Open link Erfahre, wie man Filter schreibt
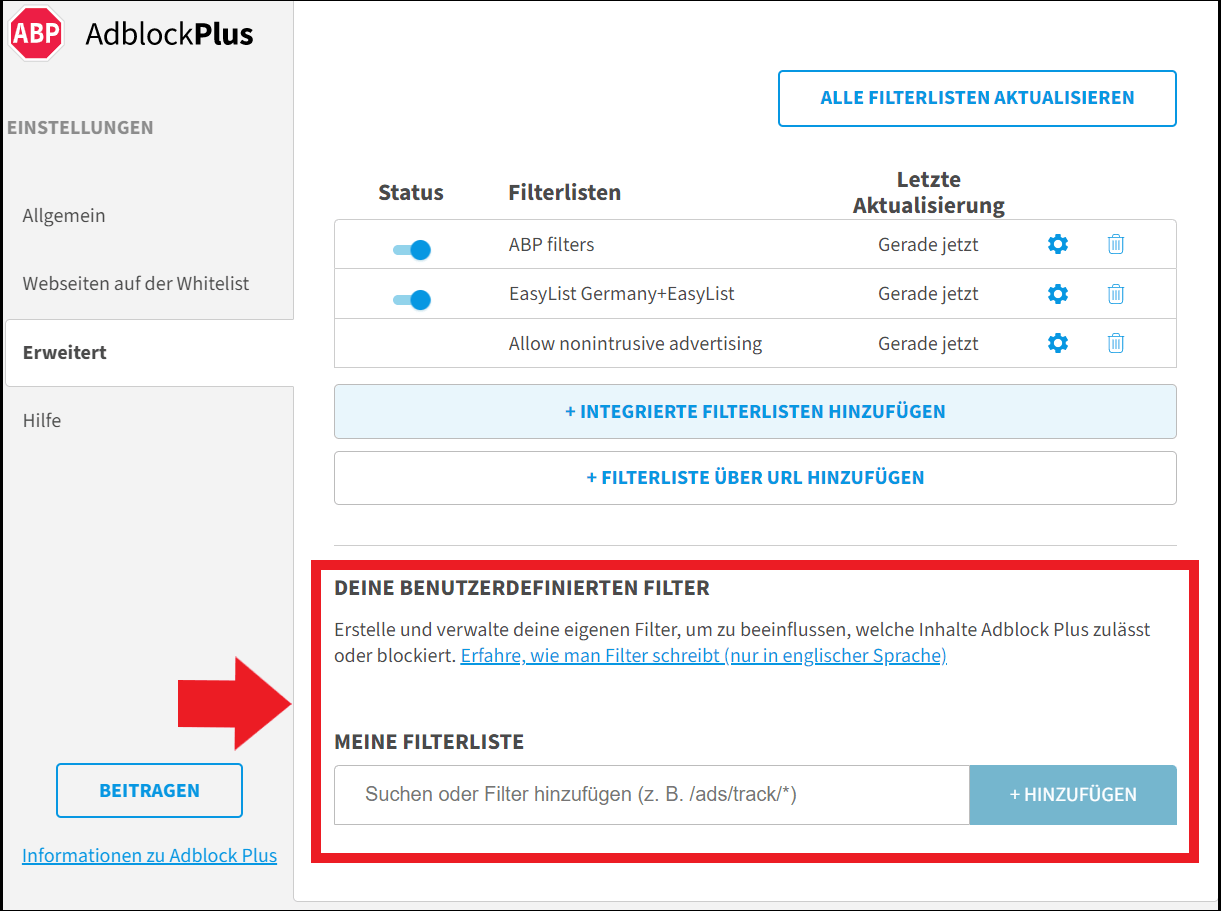 click(x=704, y=656)
